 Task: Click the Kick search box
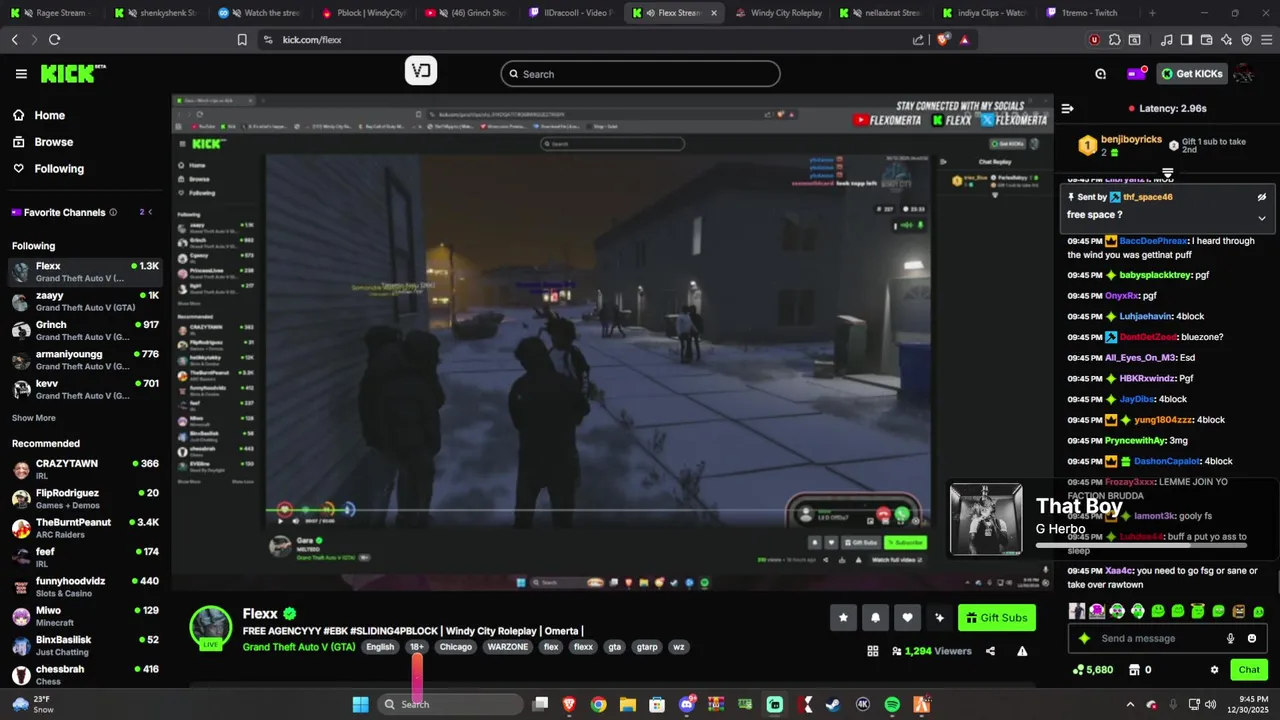tap(640, 74)
